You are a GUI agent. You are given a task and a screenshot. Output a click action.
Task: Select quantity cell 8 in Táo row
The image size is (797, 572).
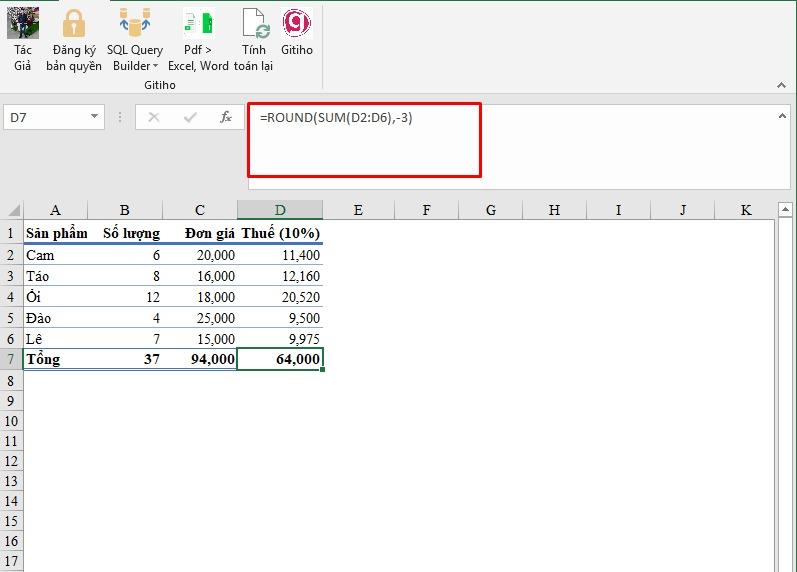(x=126, y=276)
